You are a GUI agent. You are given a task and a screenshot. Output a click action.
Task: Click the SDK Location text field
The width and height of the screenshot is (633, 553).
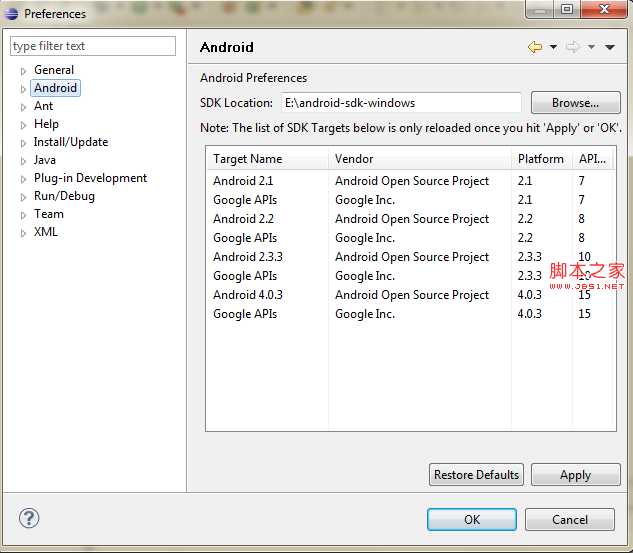point(401,103)
